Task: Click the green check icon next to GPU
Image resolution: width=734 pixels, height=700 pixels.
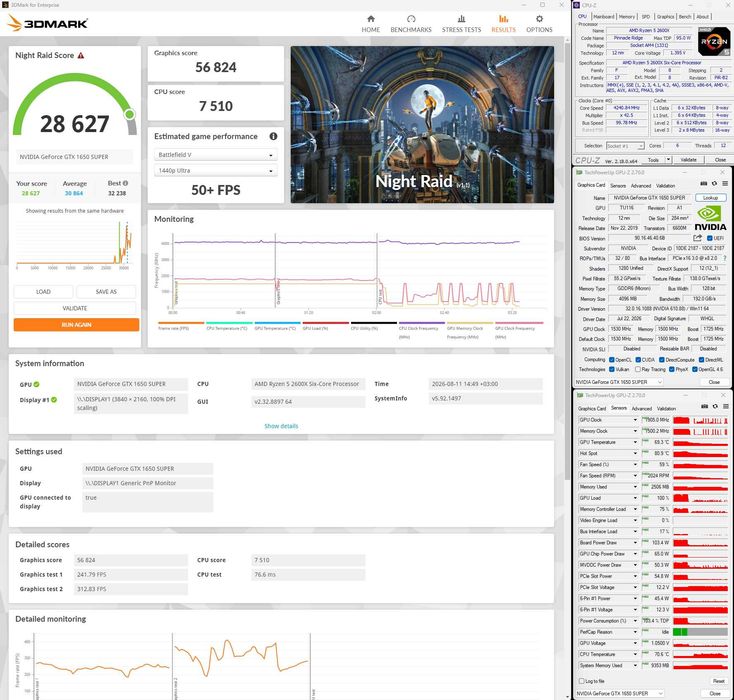Action: tap(37, 384)
